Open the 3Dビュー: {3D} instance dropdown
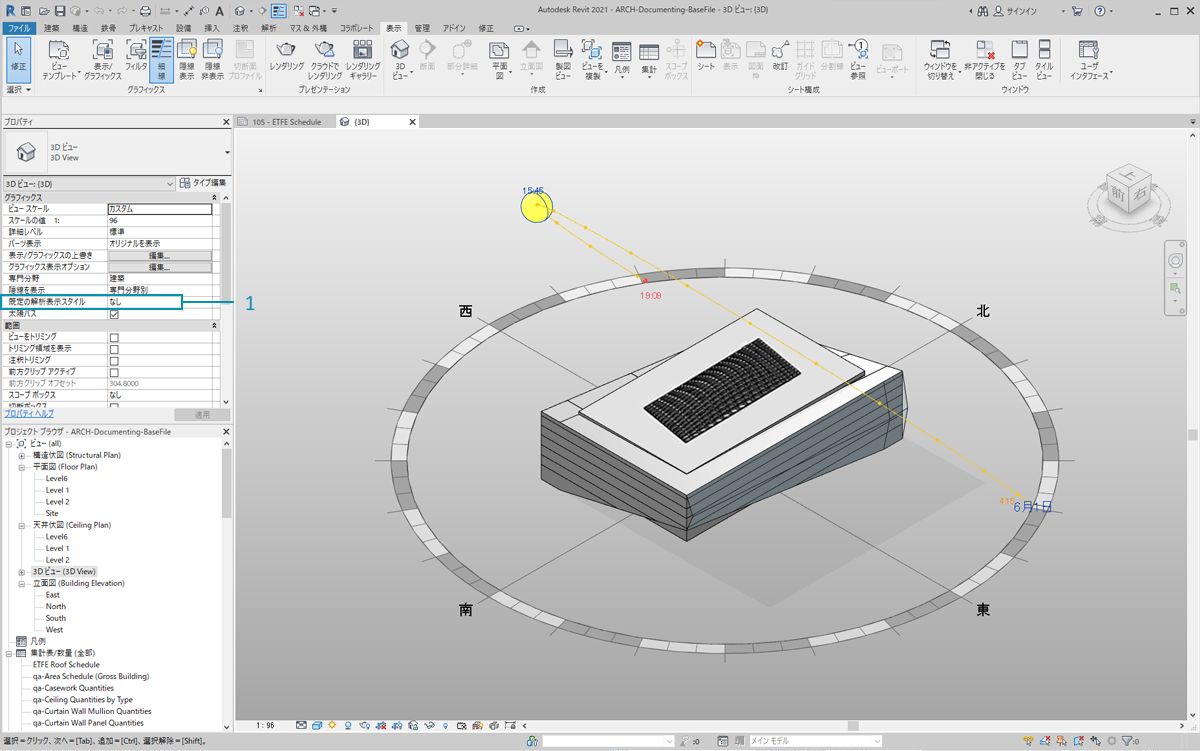Image resolution: width=1200 pixels, height=751 pixels. pyautogui.click(x=89, y=183)
